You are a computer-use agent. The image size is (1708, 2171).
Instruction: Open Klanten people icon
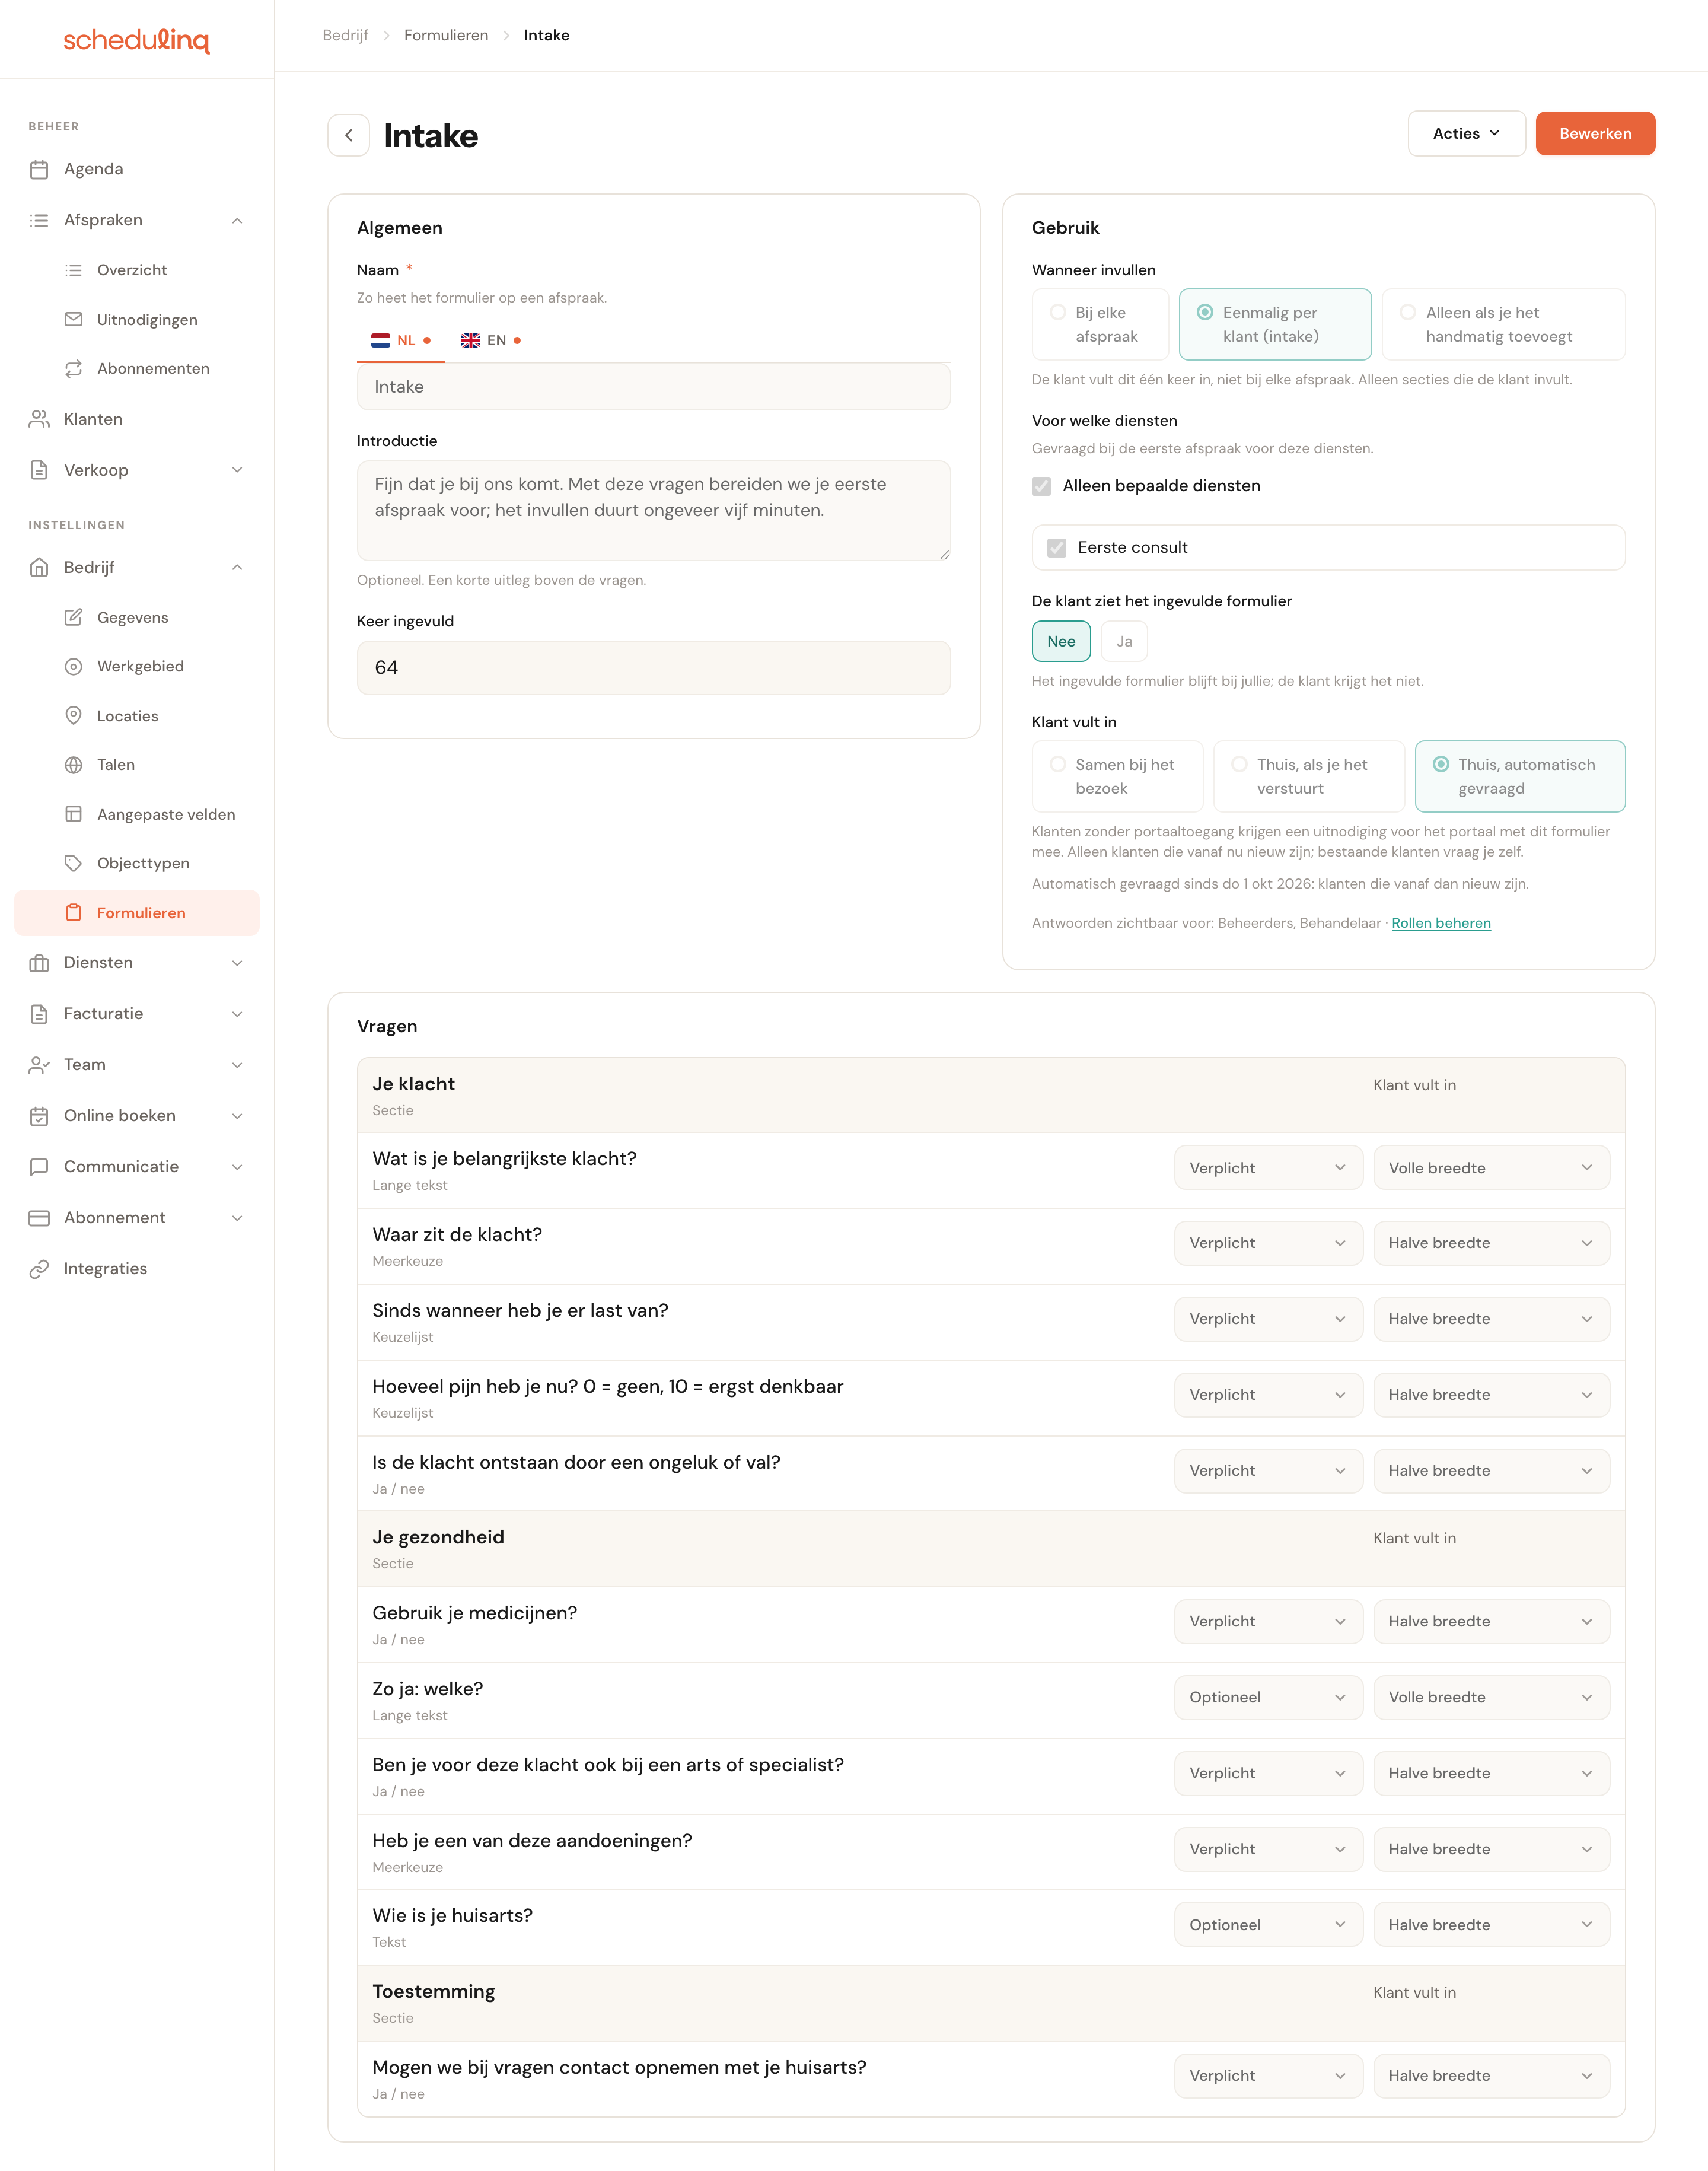39,419
